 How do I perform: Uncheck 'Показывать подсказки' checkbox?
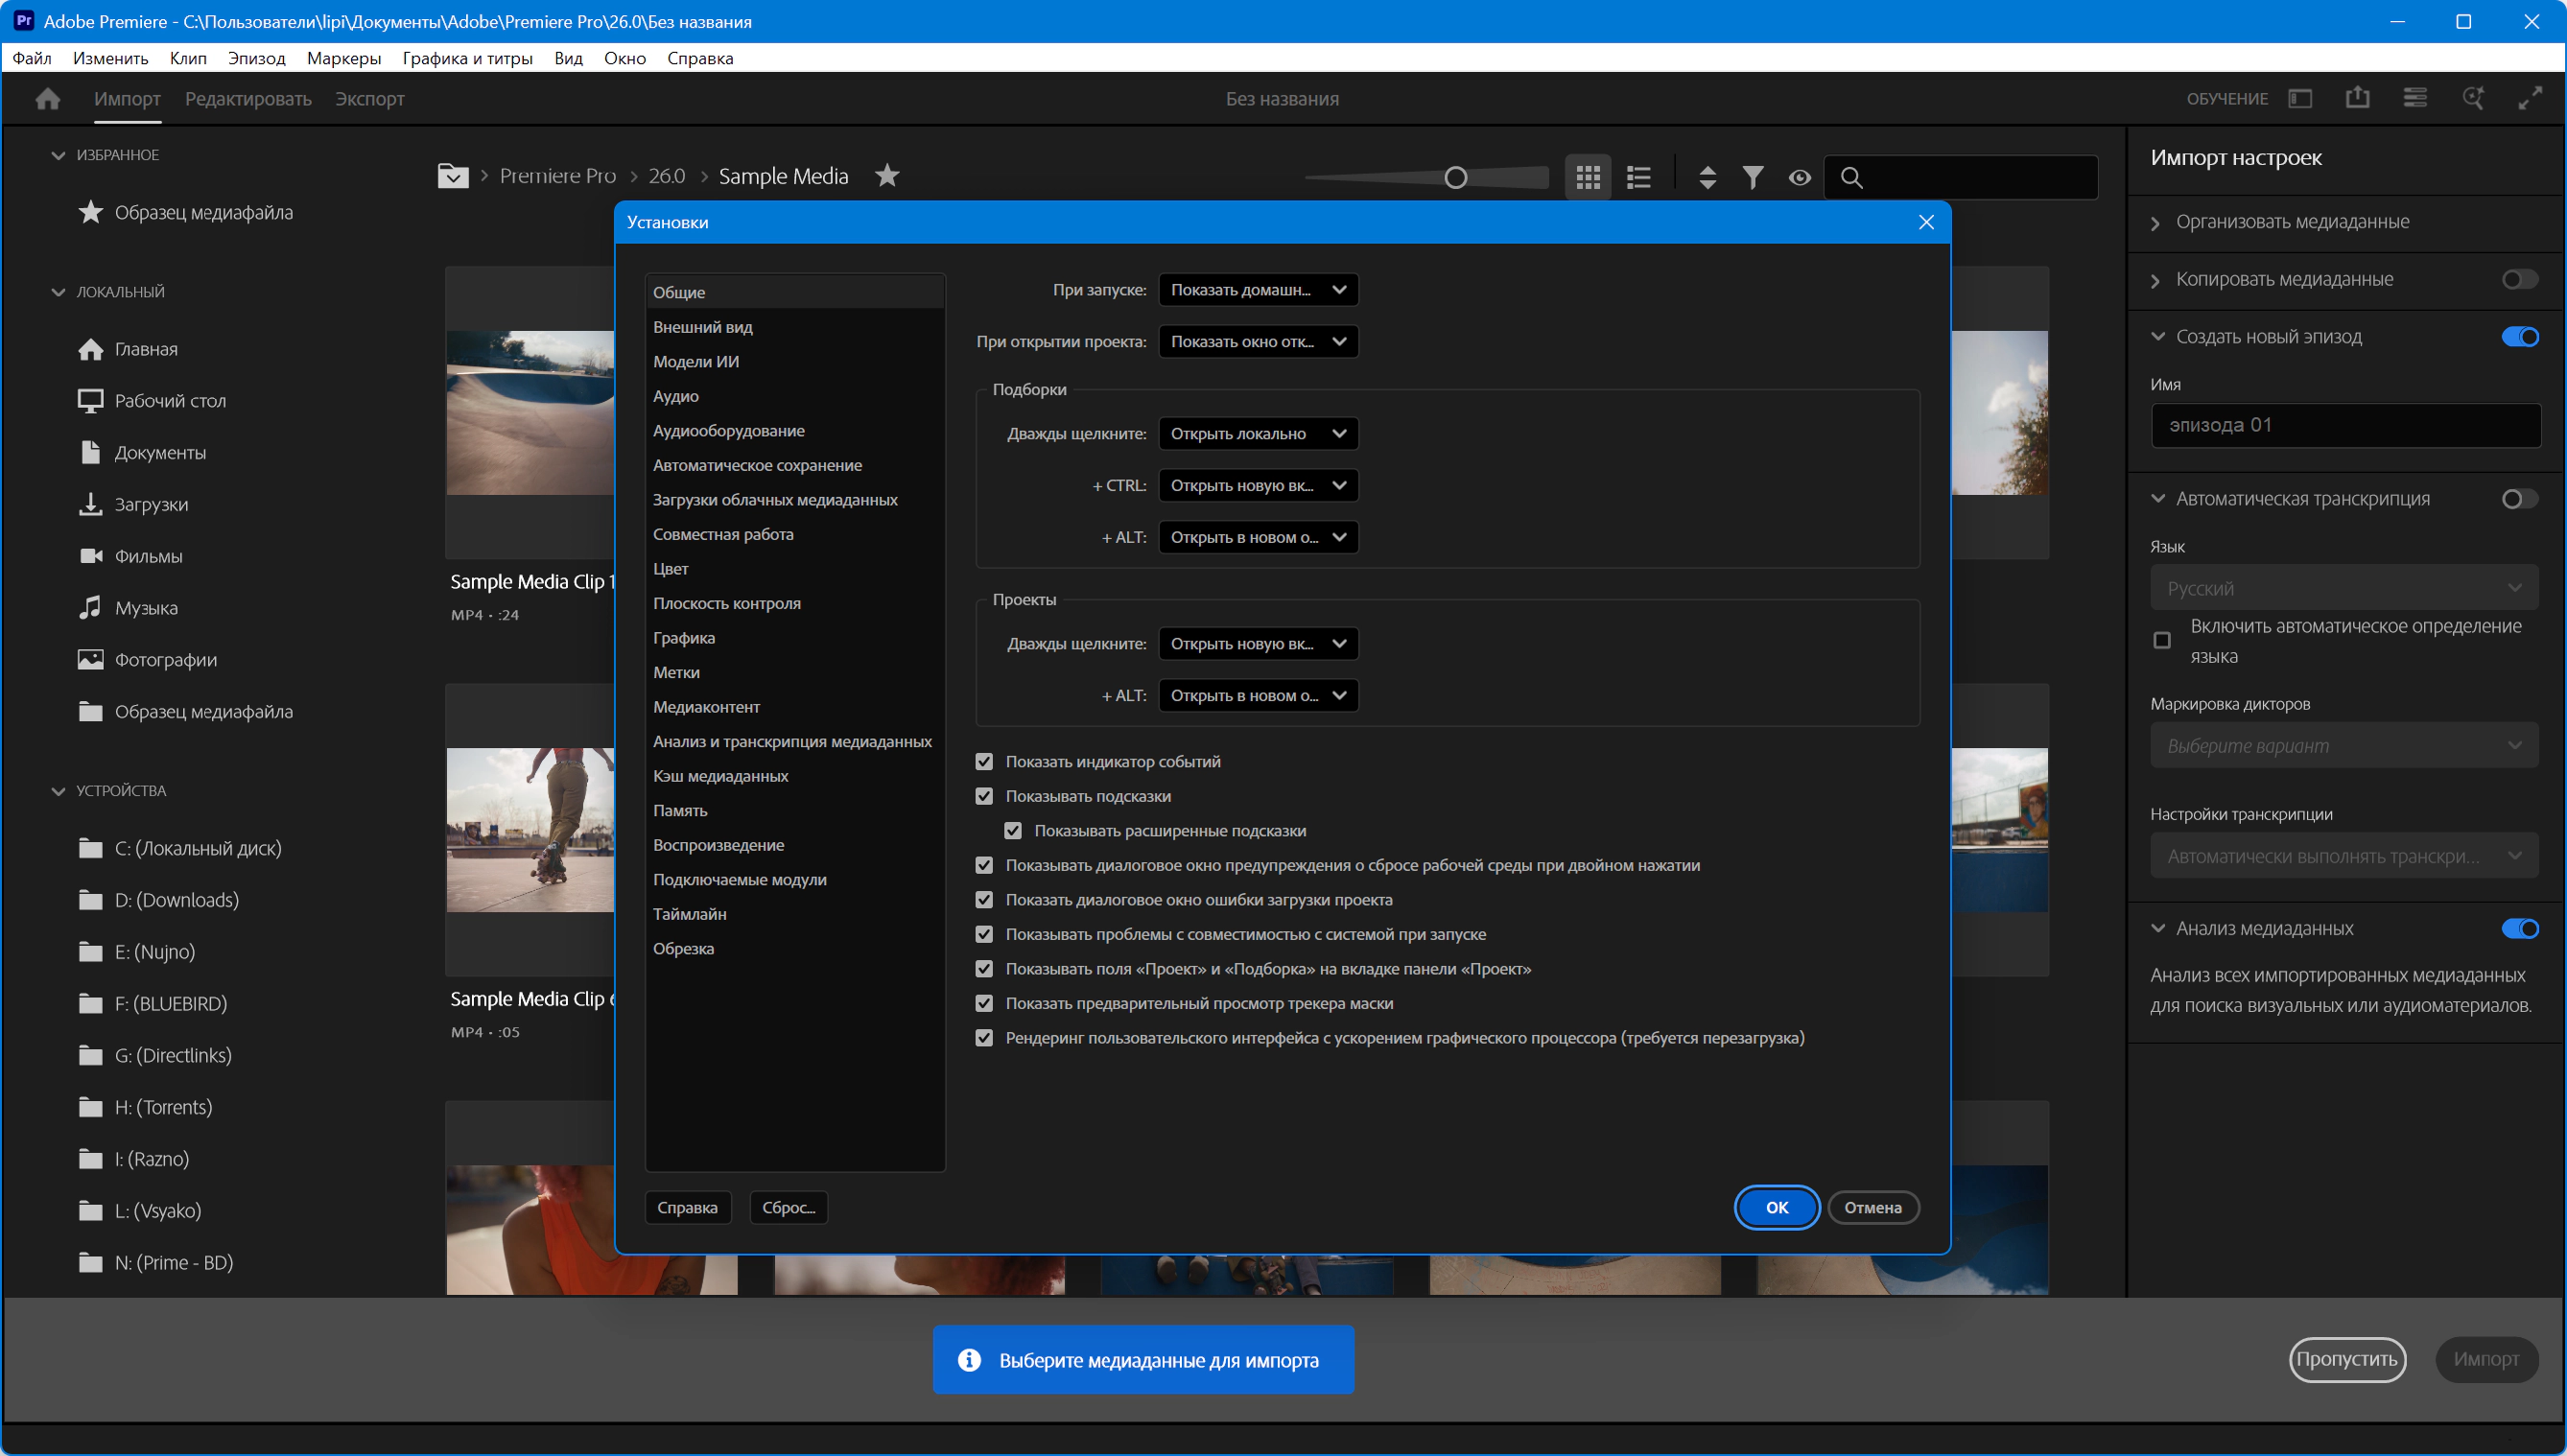984,796
